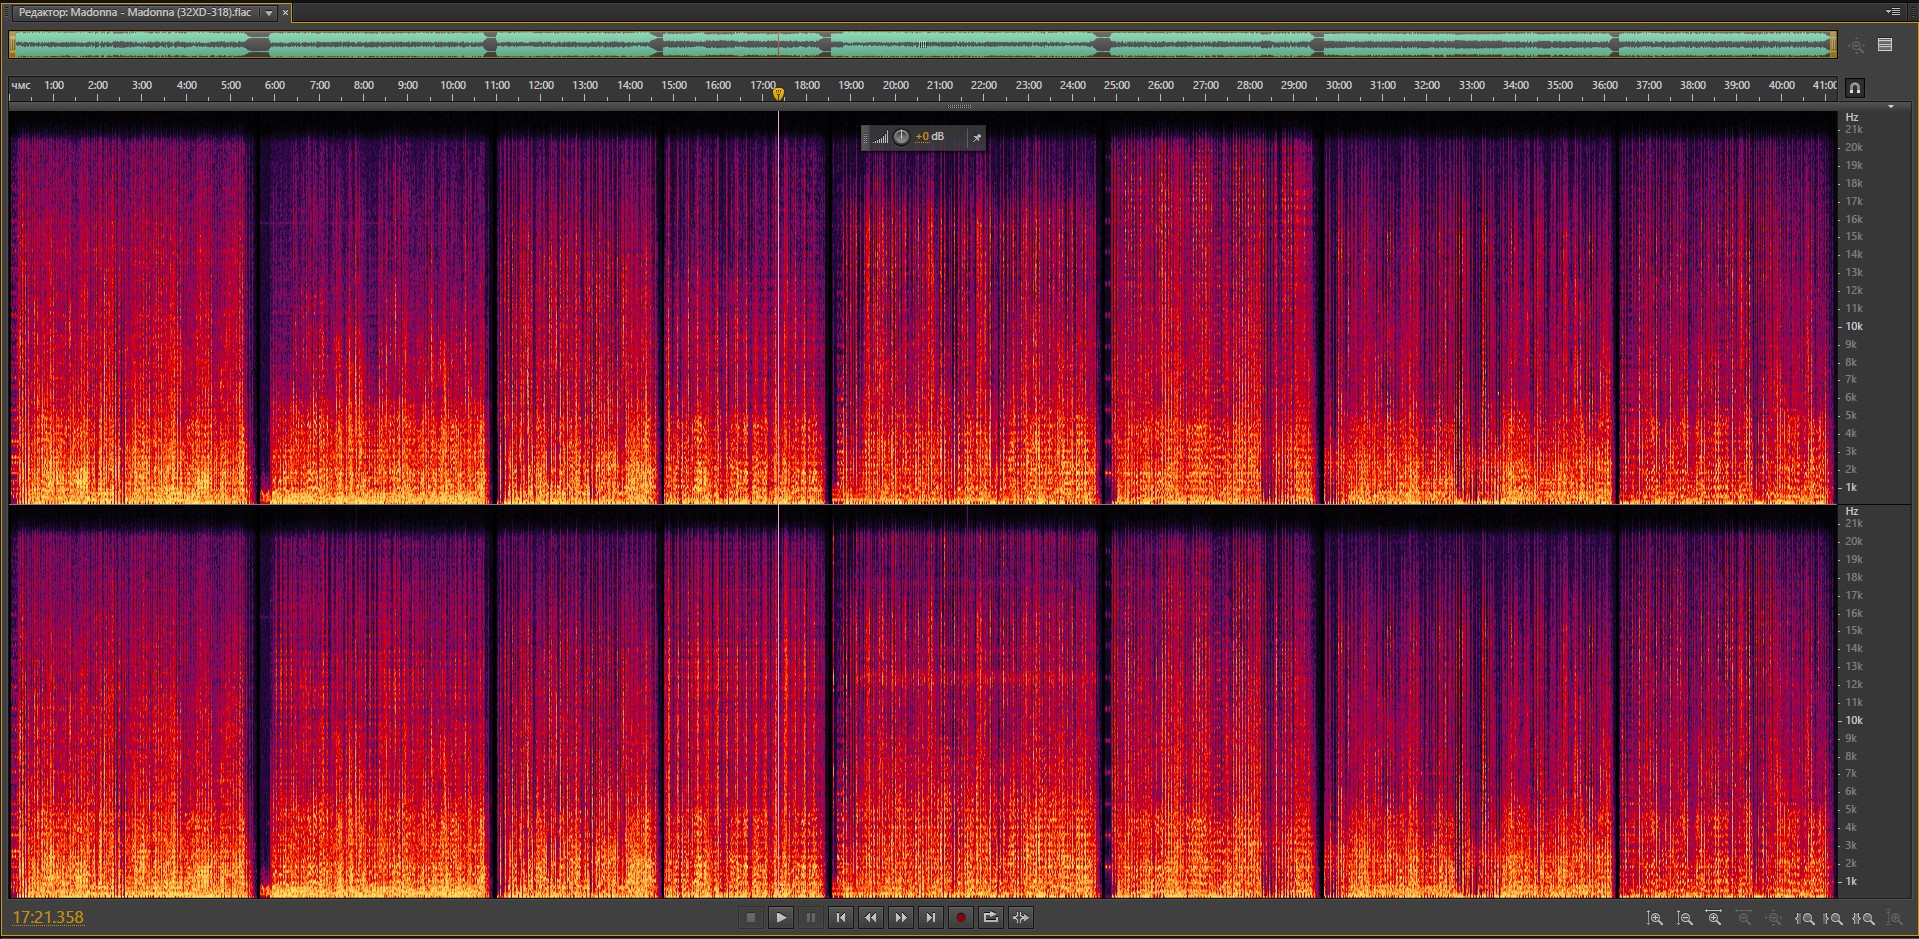Adjust the +0 dB volume knob in HUD
Image resolution: width=1919 pixels, height=939 pixels.
pos(901,137)
